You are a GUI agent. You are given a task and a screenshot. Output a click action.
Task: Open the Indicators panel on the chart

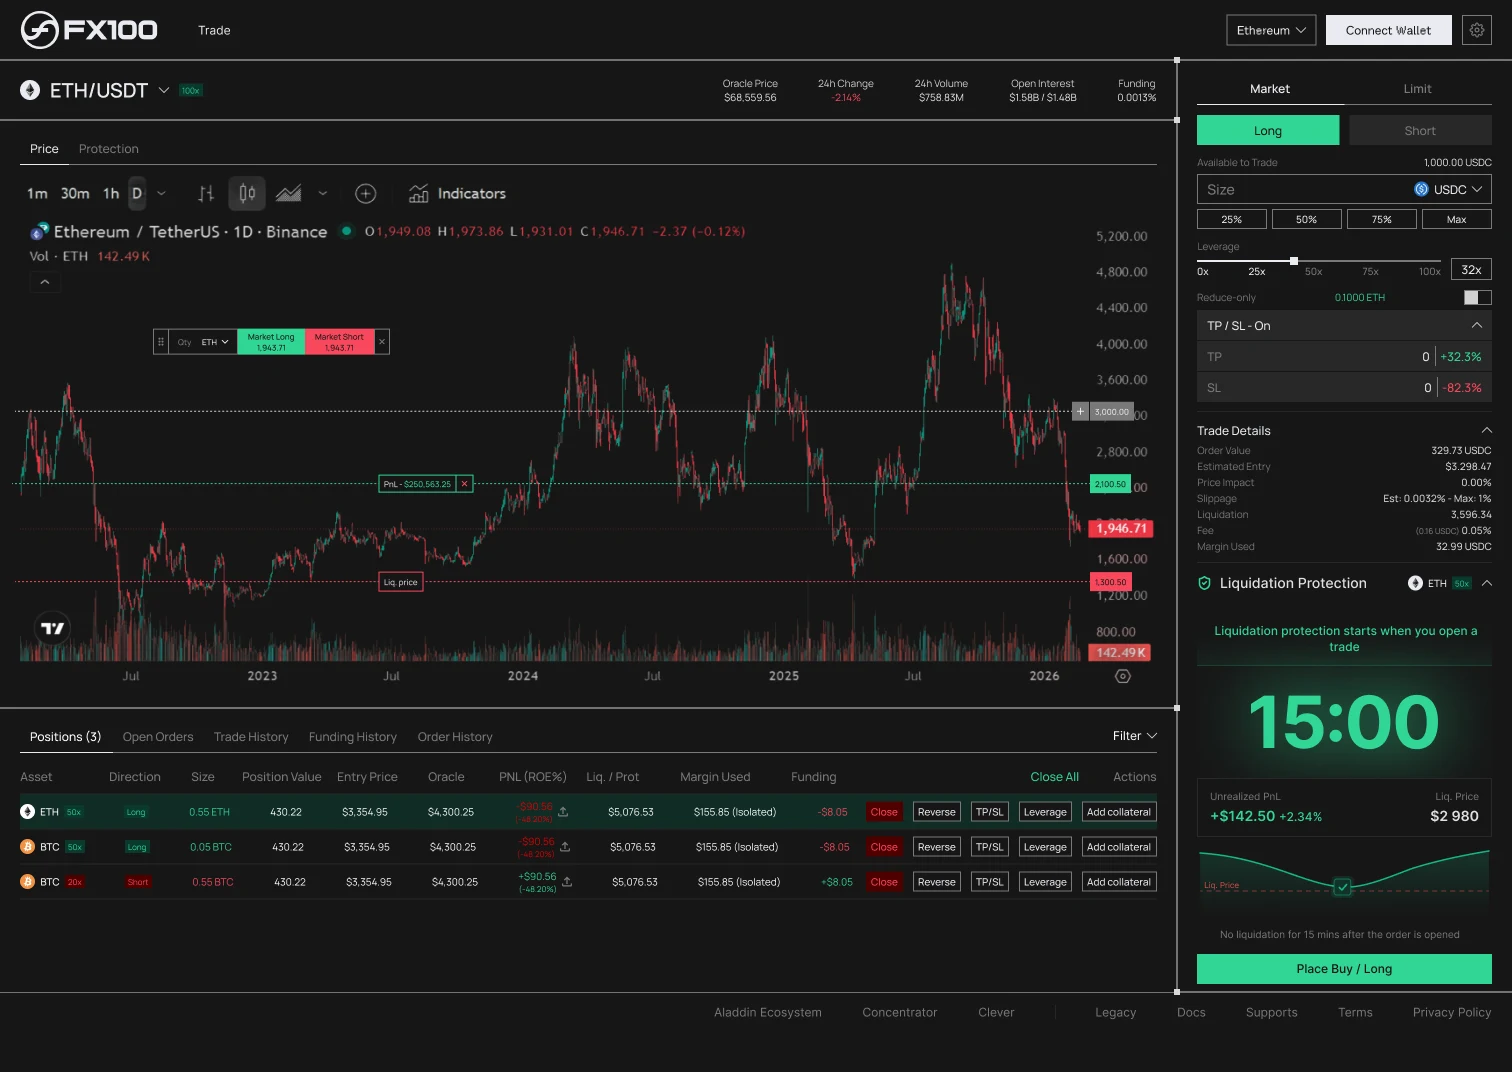coord(458,194)
